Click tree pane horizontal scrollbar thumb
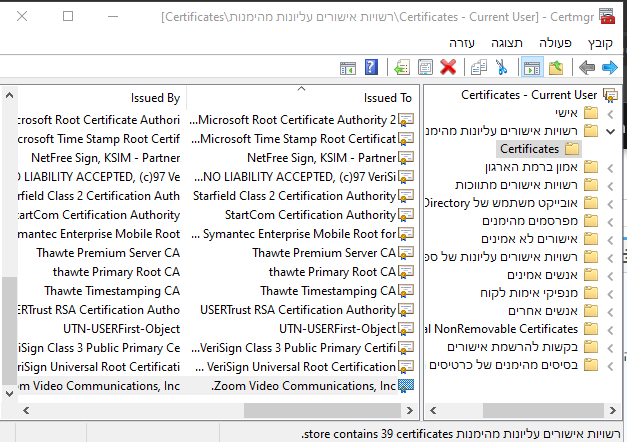This screenshot has height=442, width=627. click(543, 410)
